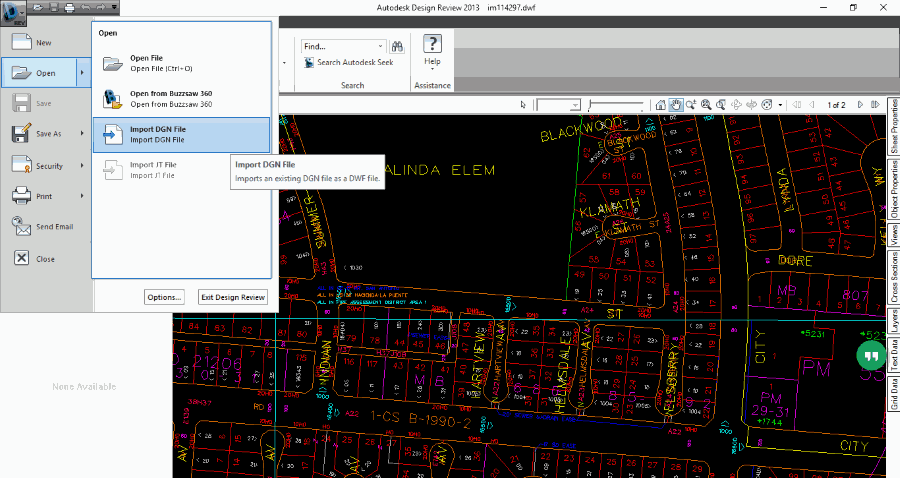900x478 pixels.
Task: Open the Find field dropdown arrow
Action: [380, 46]
